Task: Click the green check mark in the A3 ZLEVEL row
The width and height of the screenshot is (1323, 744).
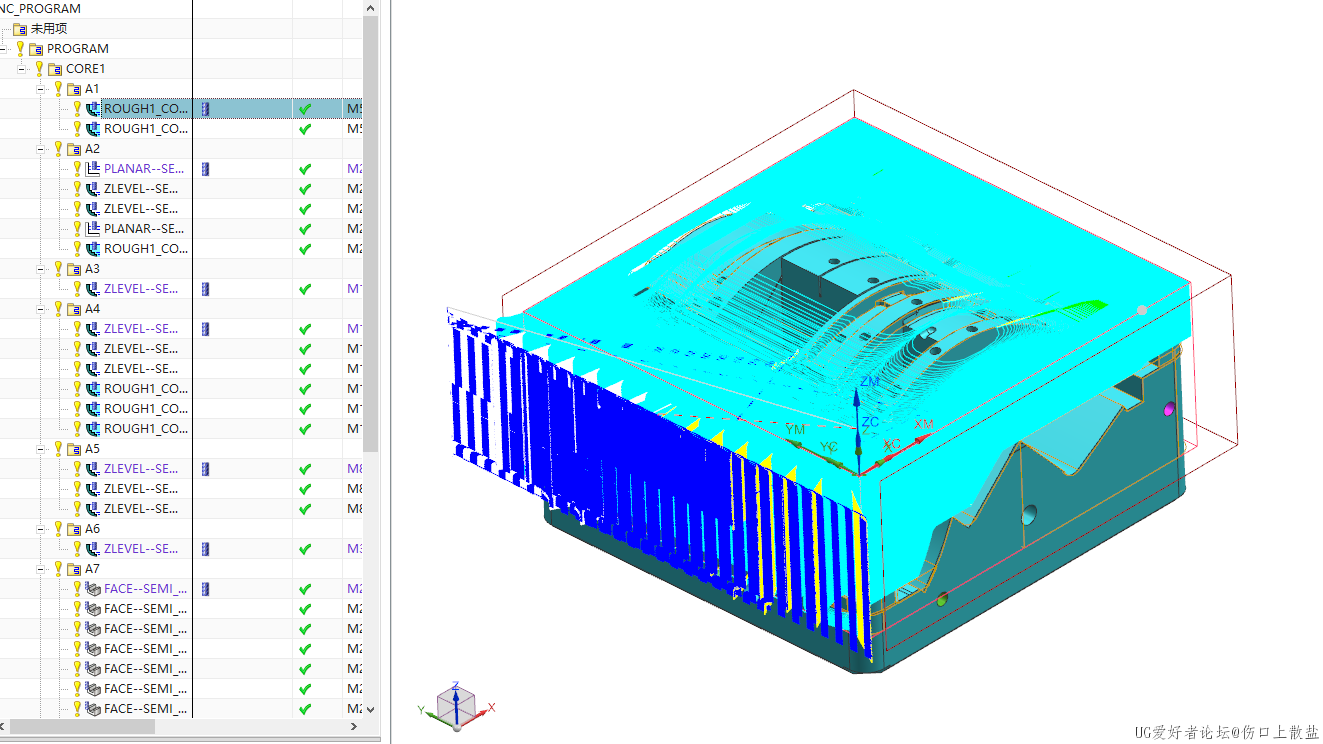Action: click(x=305, y=289)
